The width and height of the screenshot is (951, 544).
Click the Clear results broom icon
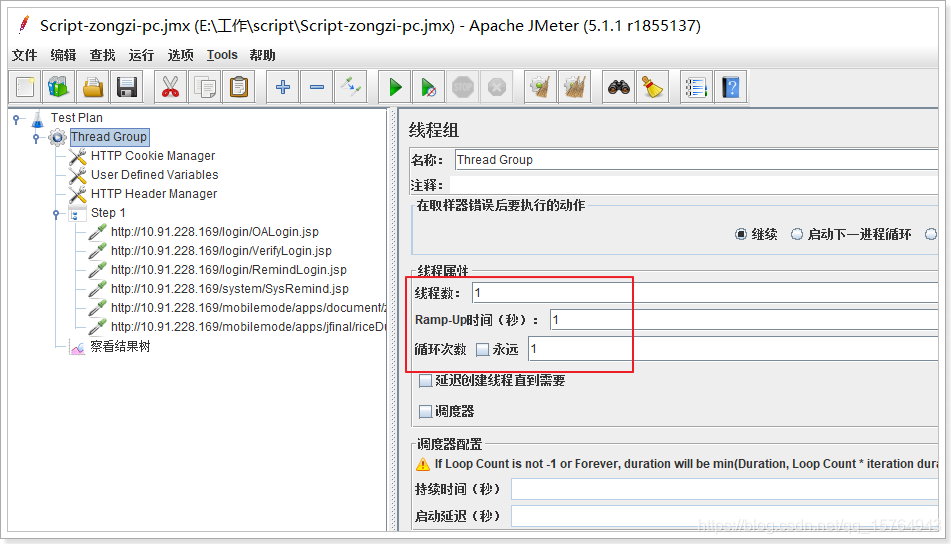point(540,87)
